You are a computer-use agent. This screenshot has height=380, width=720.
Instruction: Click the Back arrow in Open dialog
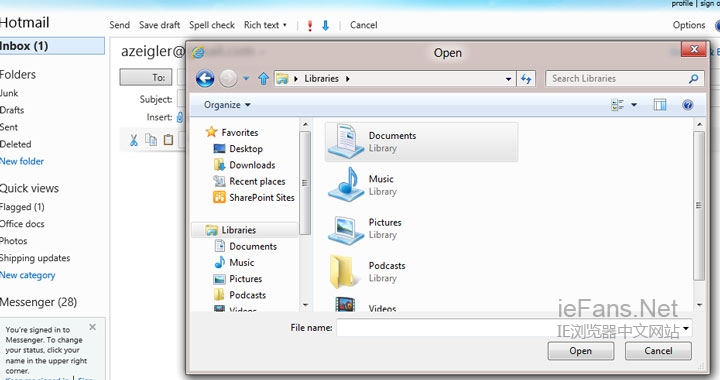tap(205, 78)
